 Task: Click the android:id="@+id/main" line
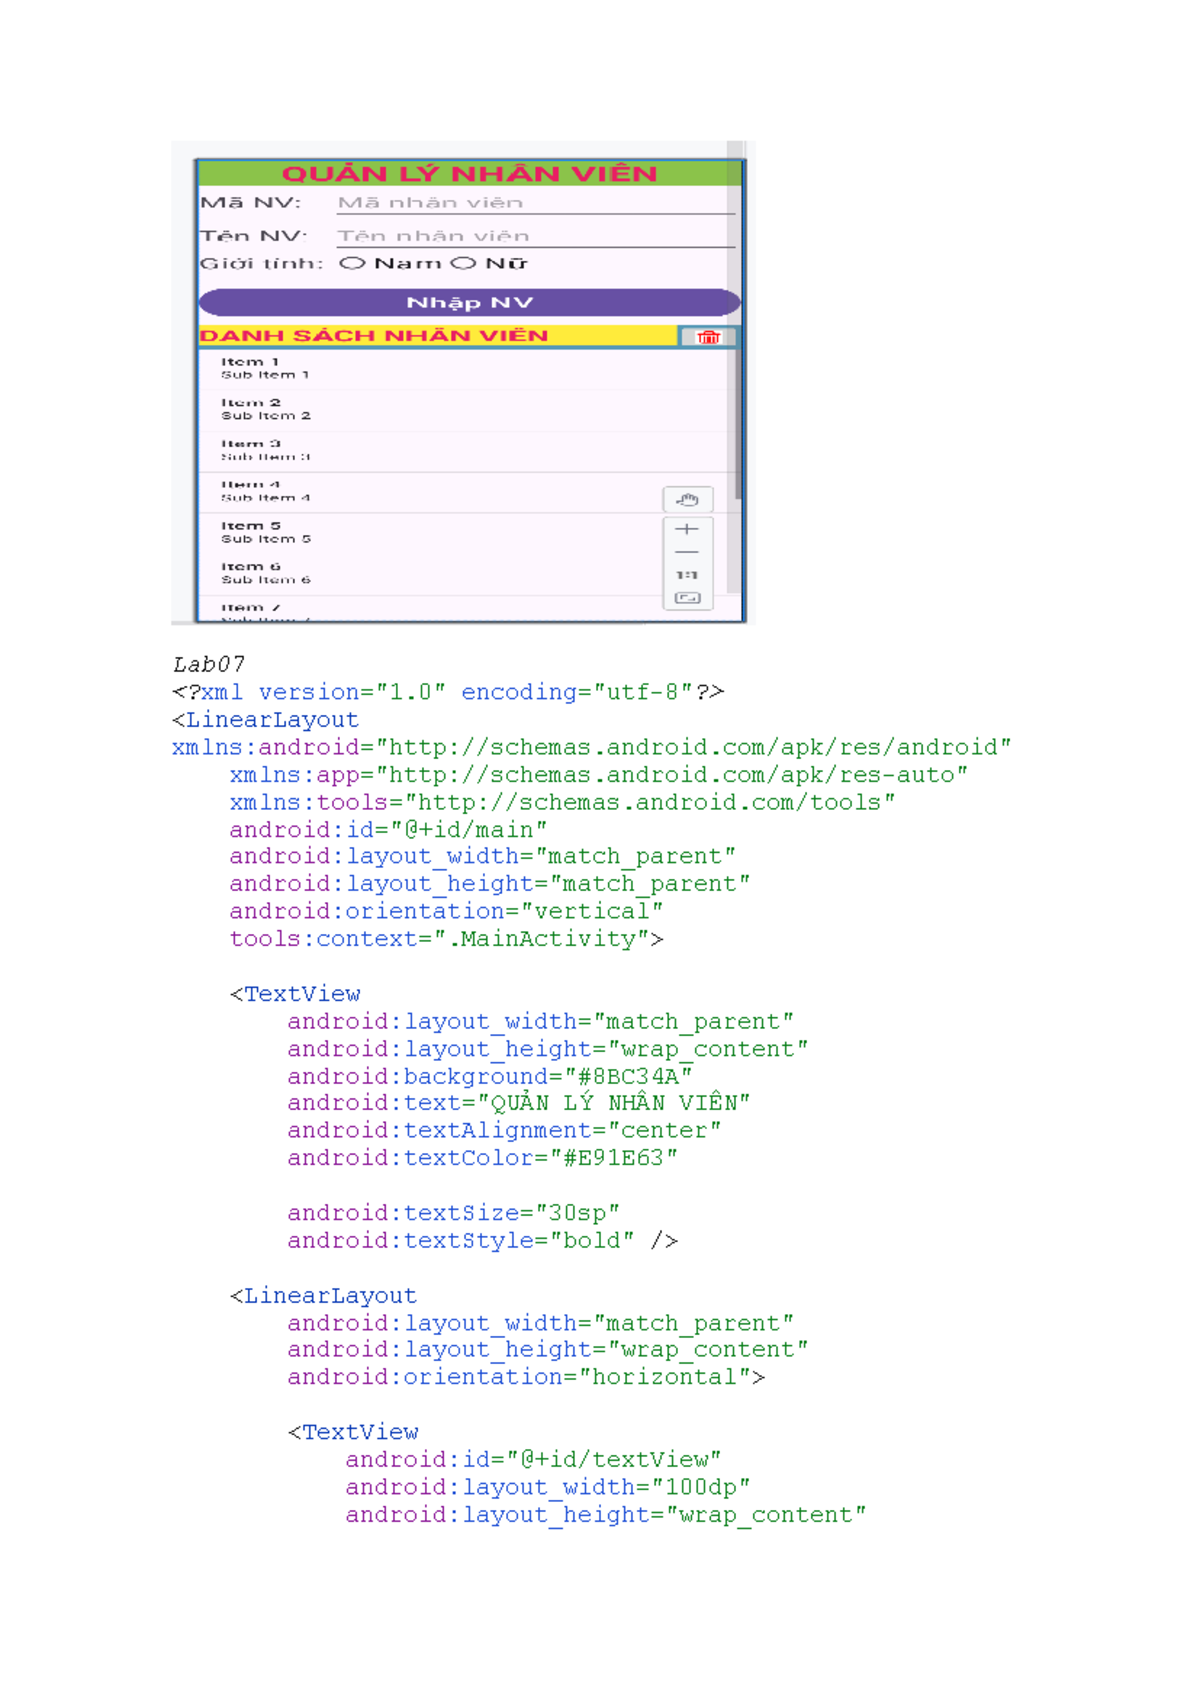[388, 830]
